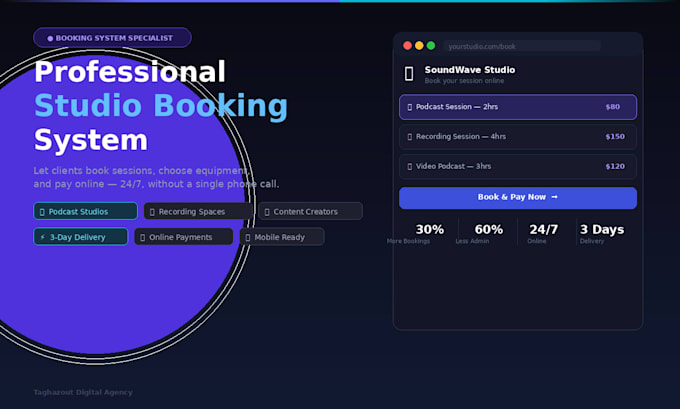The image size is (680, 409).
Task: Click the SoundWave Studio title
Action: [x=470, y=70]
